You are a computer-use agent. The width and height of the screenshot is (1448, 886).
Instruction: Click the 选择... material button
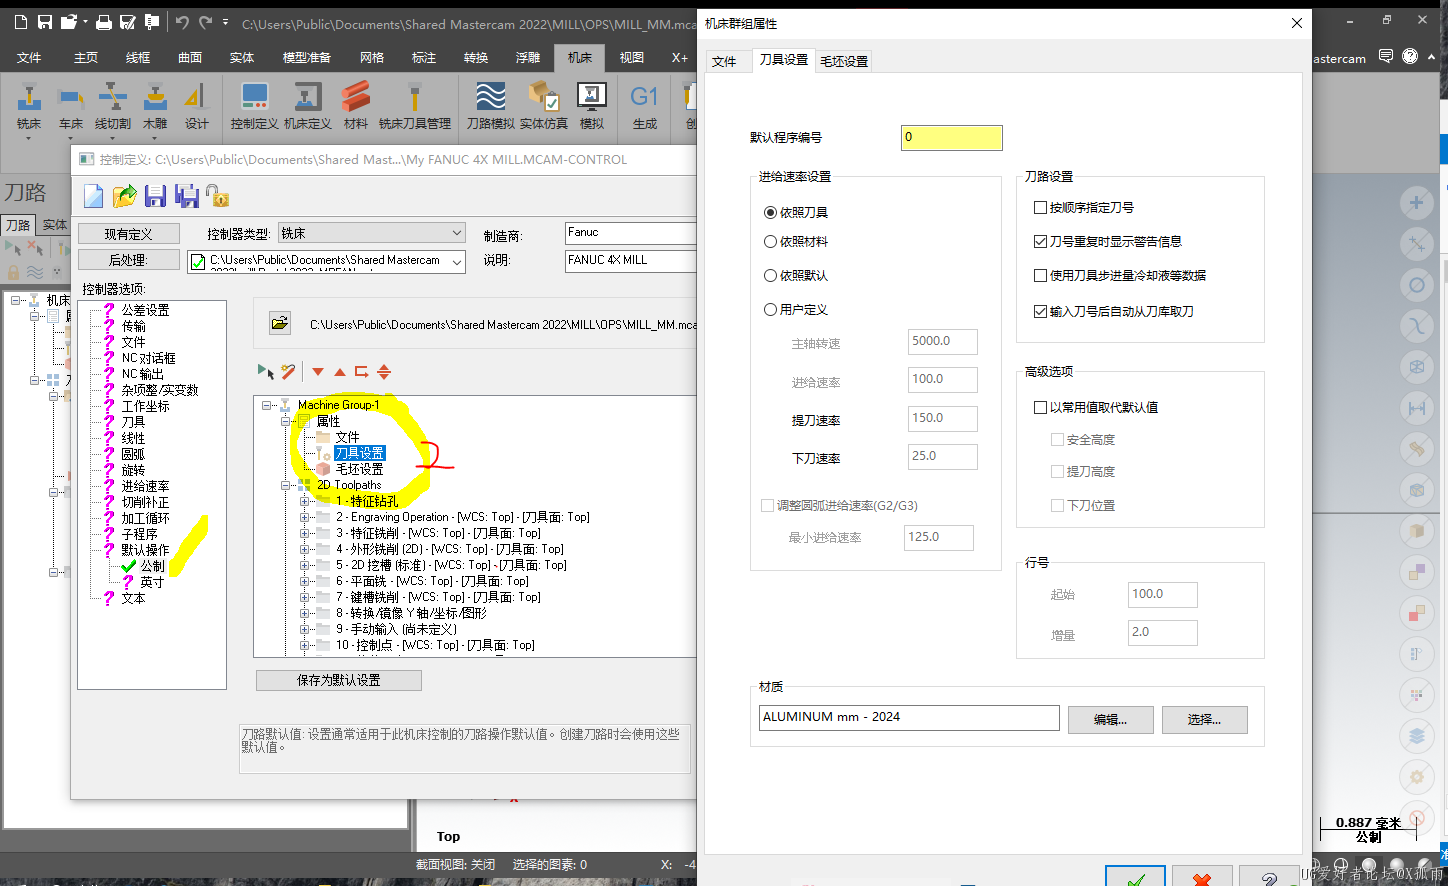(1205, 720)
